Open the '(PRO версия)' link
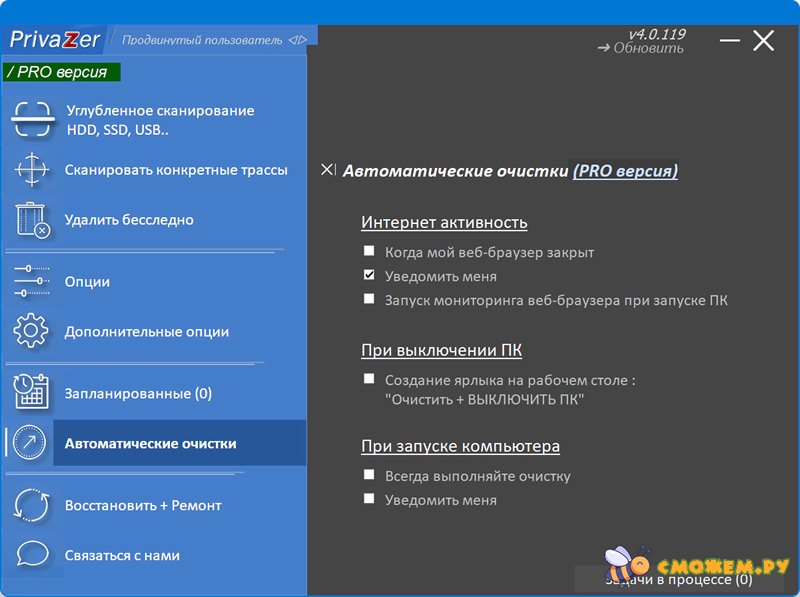 pos(625,171)
